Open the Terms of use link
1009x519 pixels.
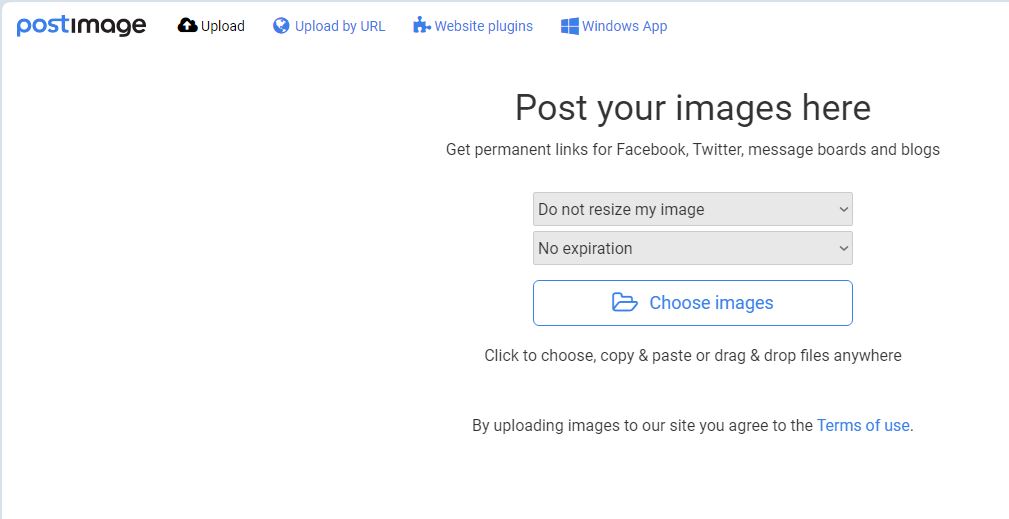coord(863,426)
